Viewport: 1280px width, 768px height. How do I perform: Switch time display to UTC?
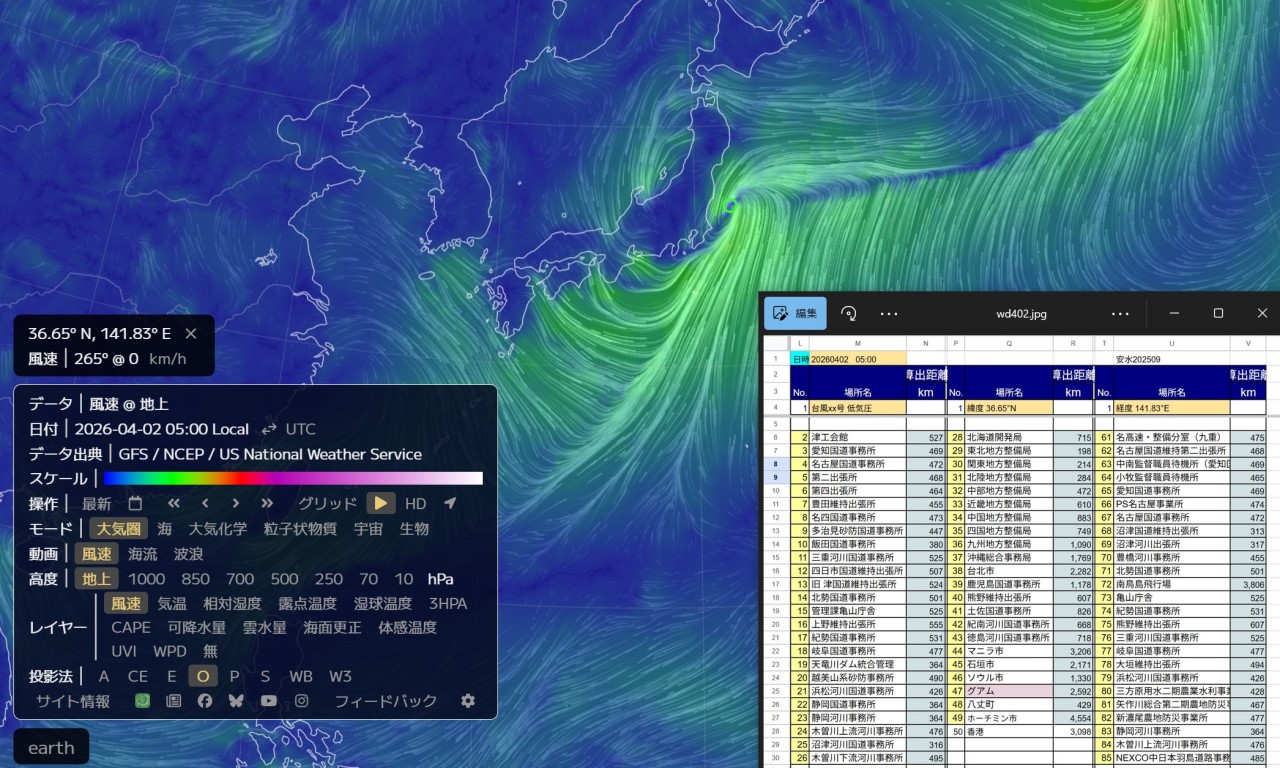click(x=300, y=429)
